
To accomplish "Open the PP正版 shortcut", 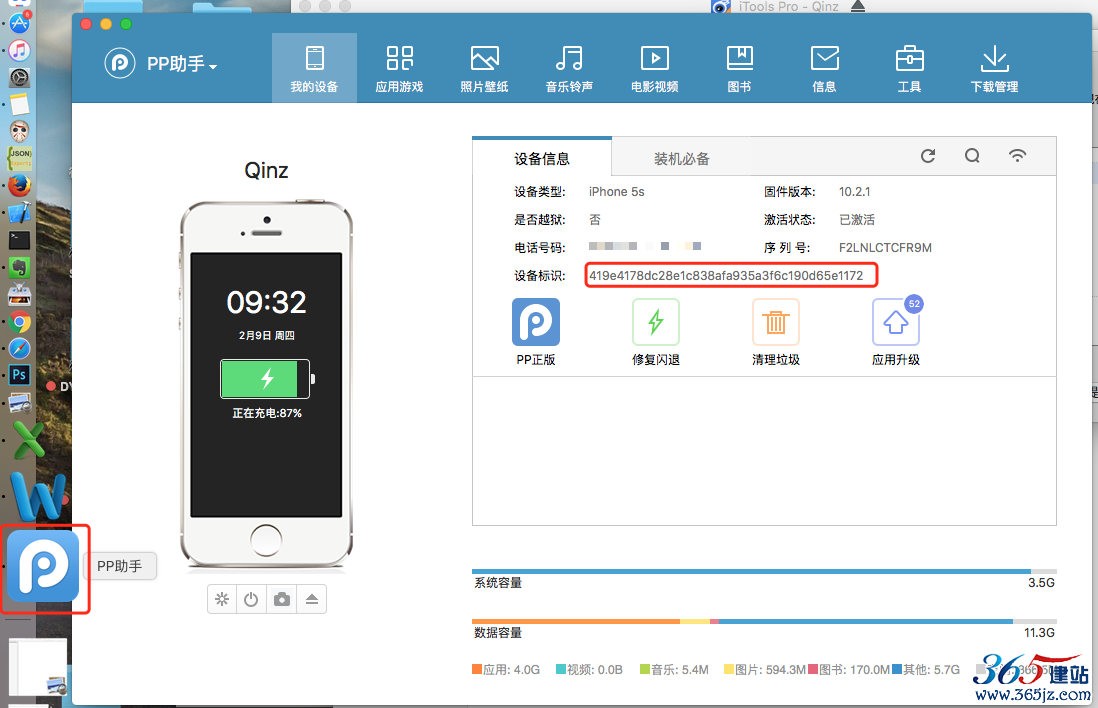I will pyautogui.click(x=536, y=332).
